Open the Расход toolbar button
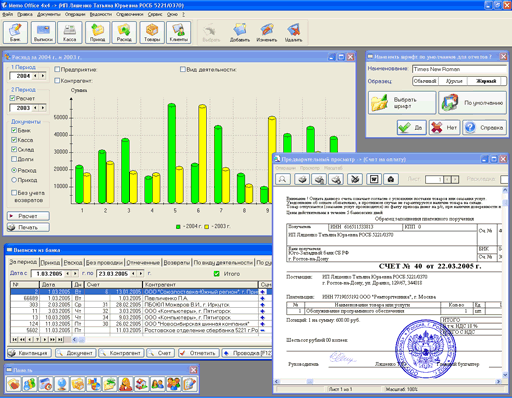 tap(124, 32)
